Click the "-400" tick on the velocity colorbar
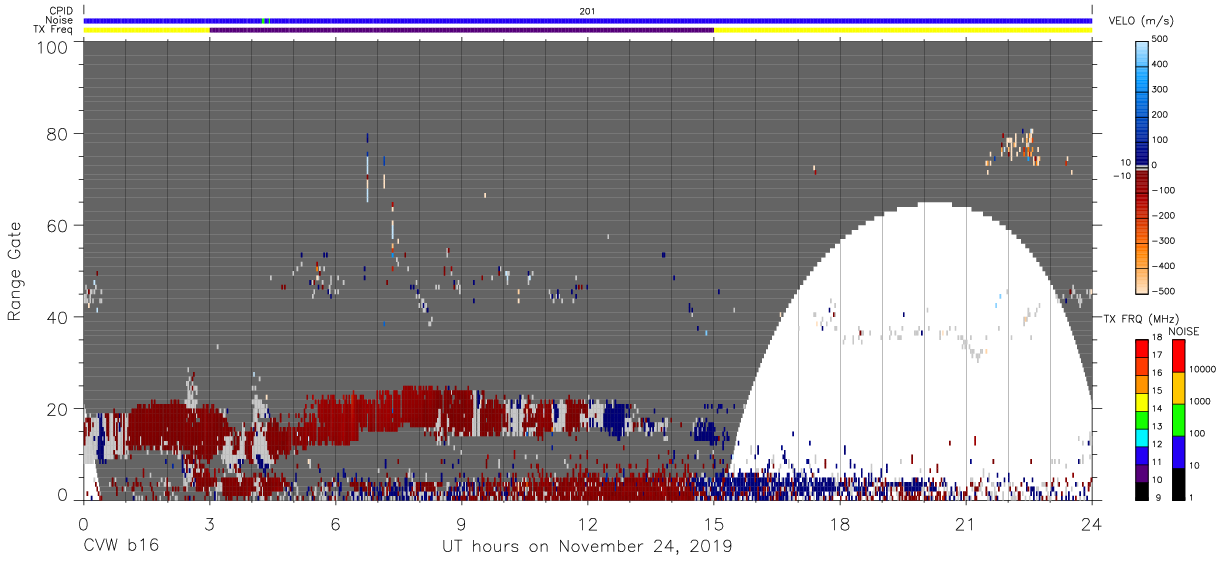The height and width of the screenshot is (567, 1228). [1162, 266]
